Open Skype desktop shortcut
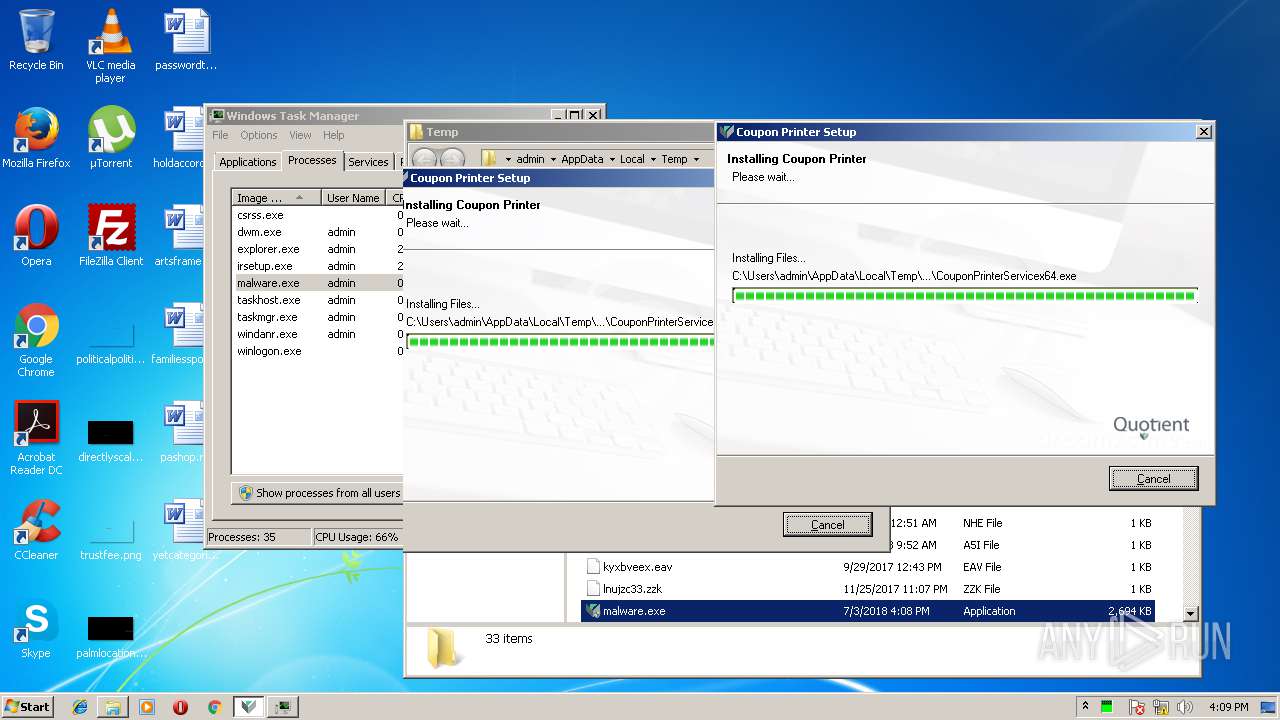This screenshot has width=1280, height=720. [36, 628]
